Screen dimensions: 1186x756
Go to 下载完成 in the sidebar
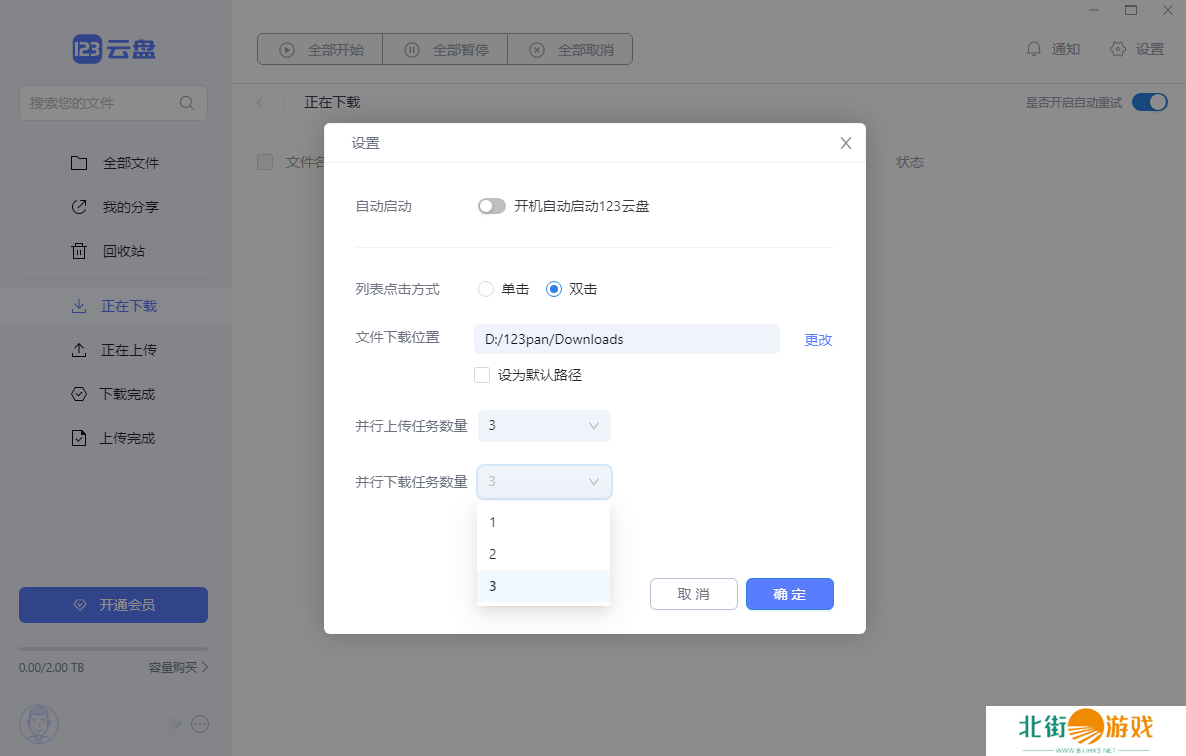click(x=127, y=394)
